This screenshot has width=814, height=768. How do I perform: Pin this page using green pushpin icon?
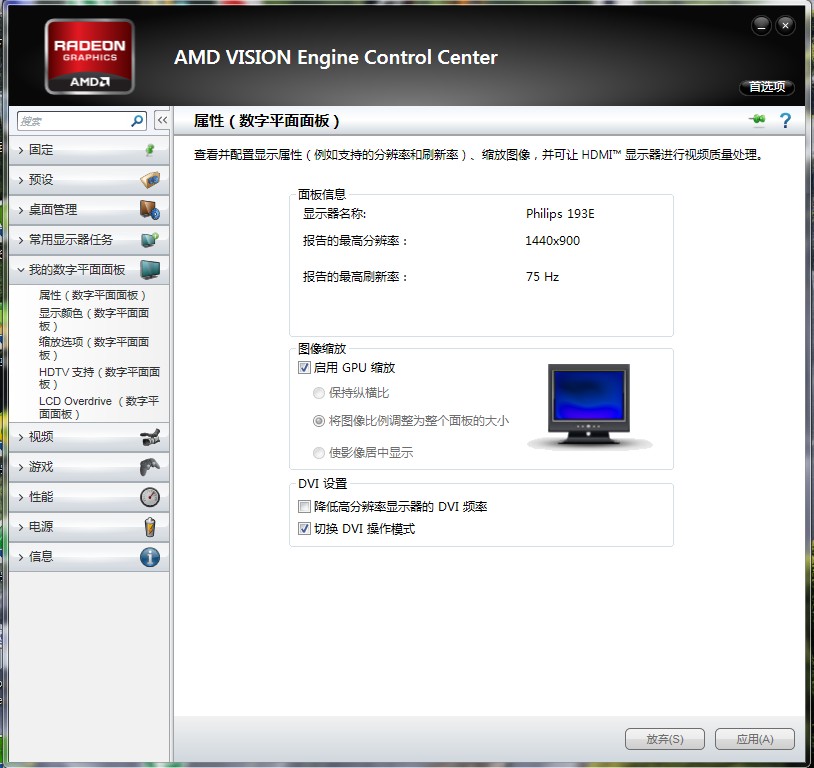[757, 119]
